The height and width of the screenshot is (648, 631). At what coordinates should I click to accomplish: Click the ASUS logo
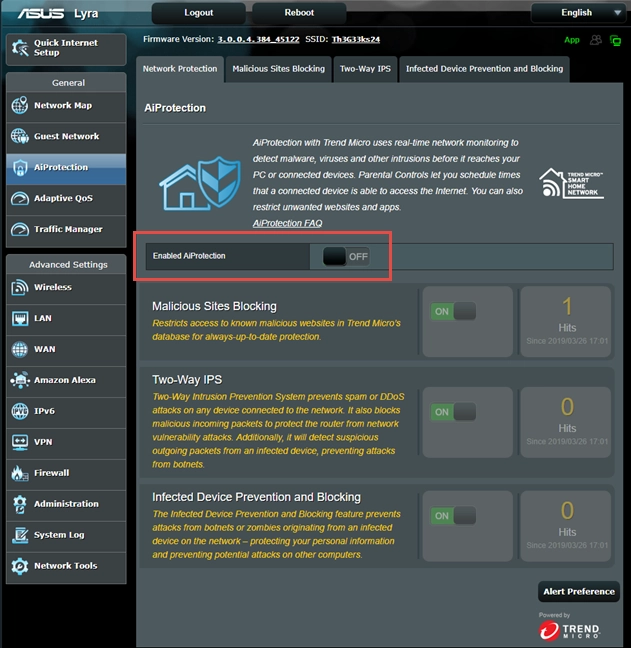40,14
